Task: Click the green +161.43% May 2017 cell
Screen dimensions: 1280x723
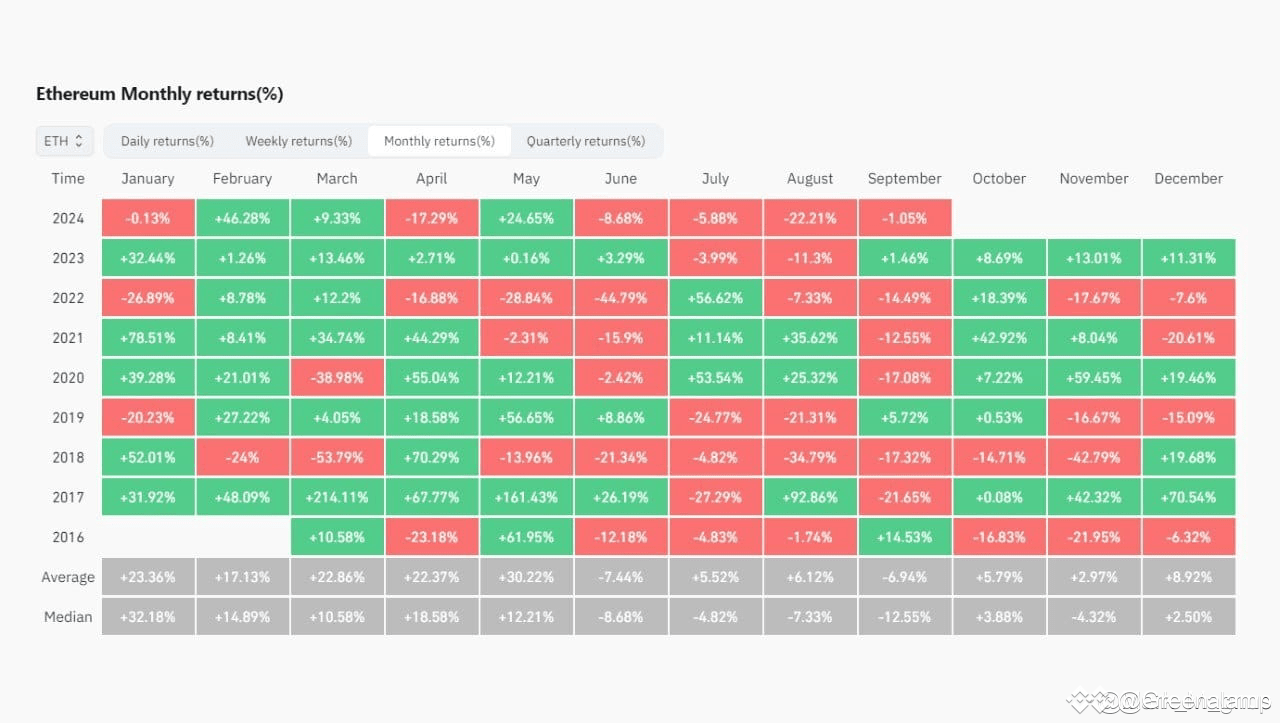Action: 526,497
